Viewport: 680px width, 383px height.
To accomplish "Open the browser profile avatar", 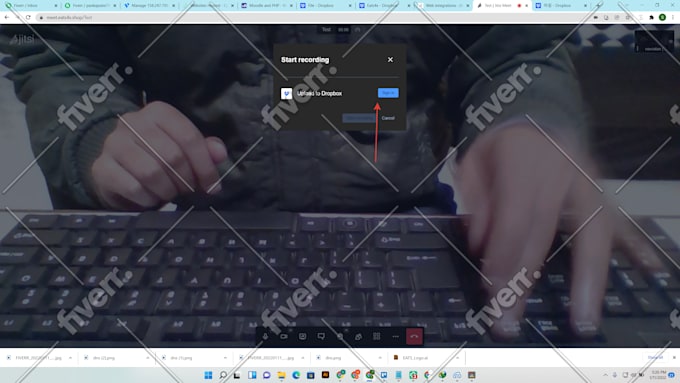I will click(662, 17).
